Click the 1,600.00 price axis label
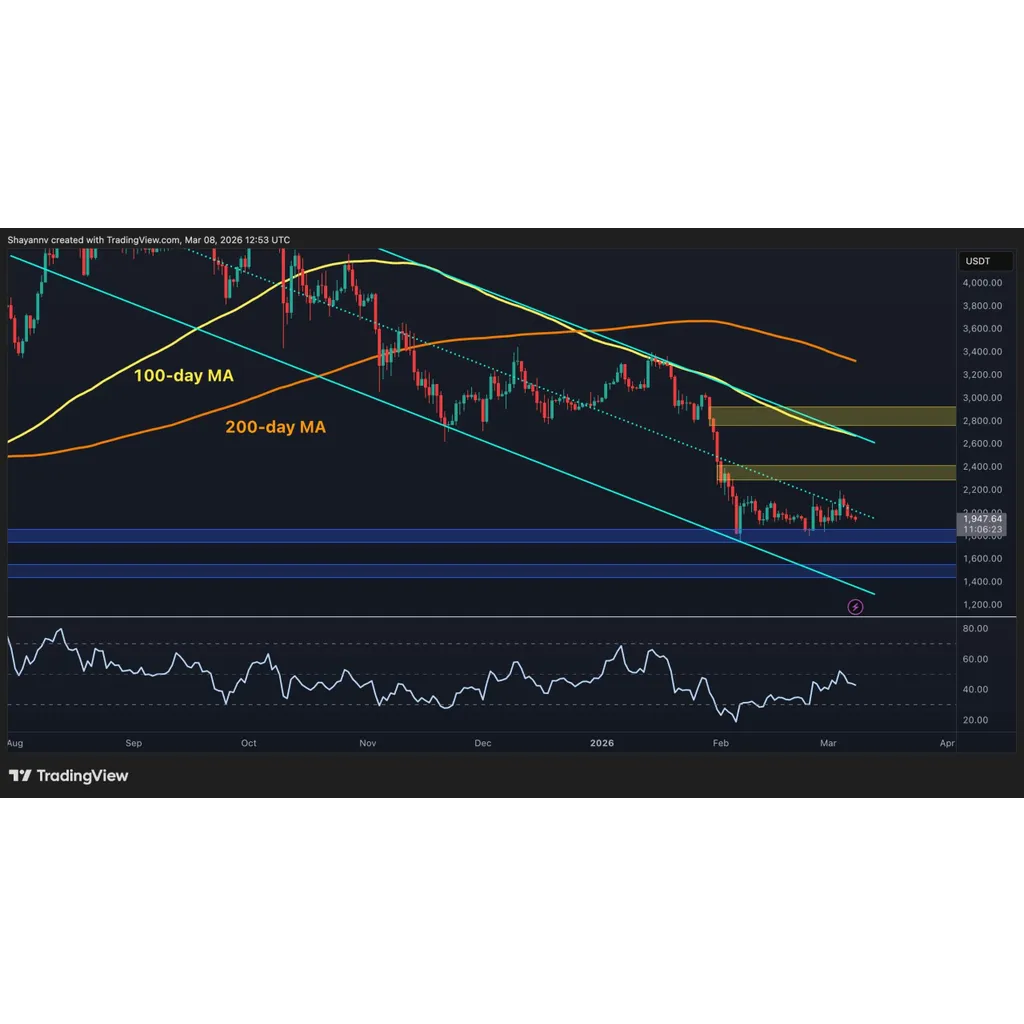 pyautogui.click(x=982, y=558)
